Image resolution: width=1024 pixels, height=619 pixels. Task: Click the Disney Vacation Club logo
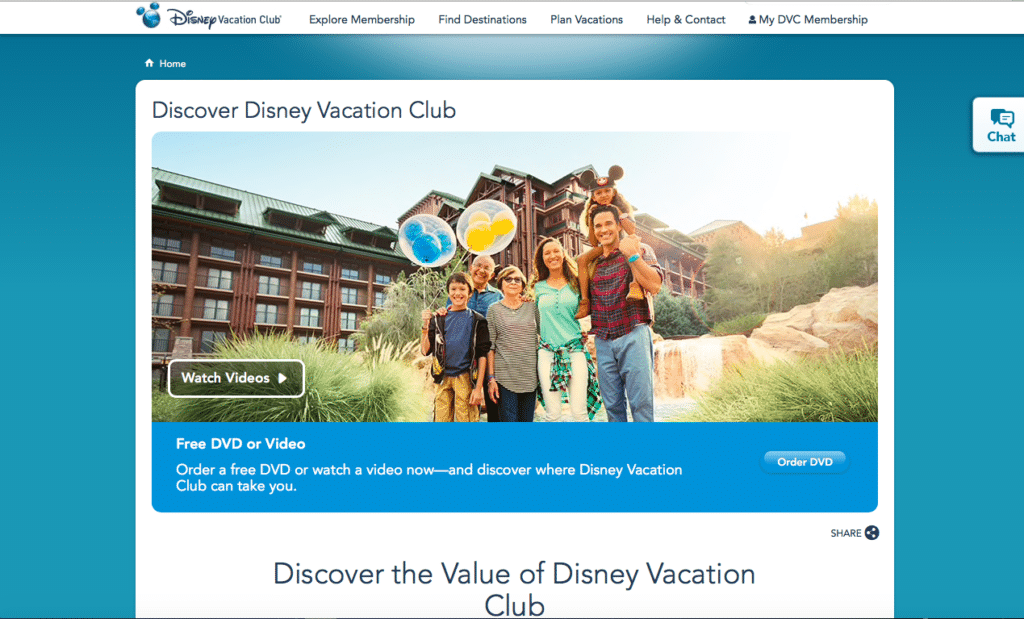209,17
